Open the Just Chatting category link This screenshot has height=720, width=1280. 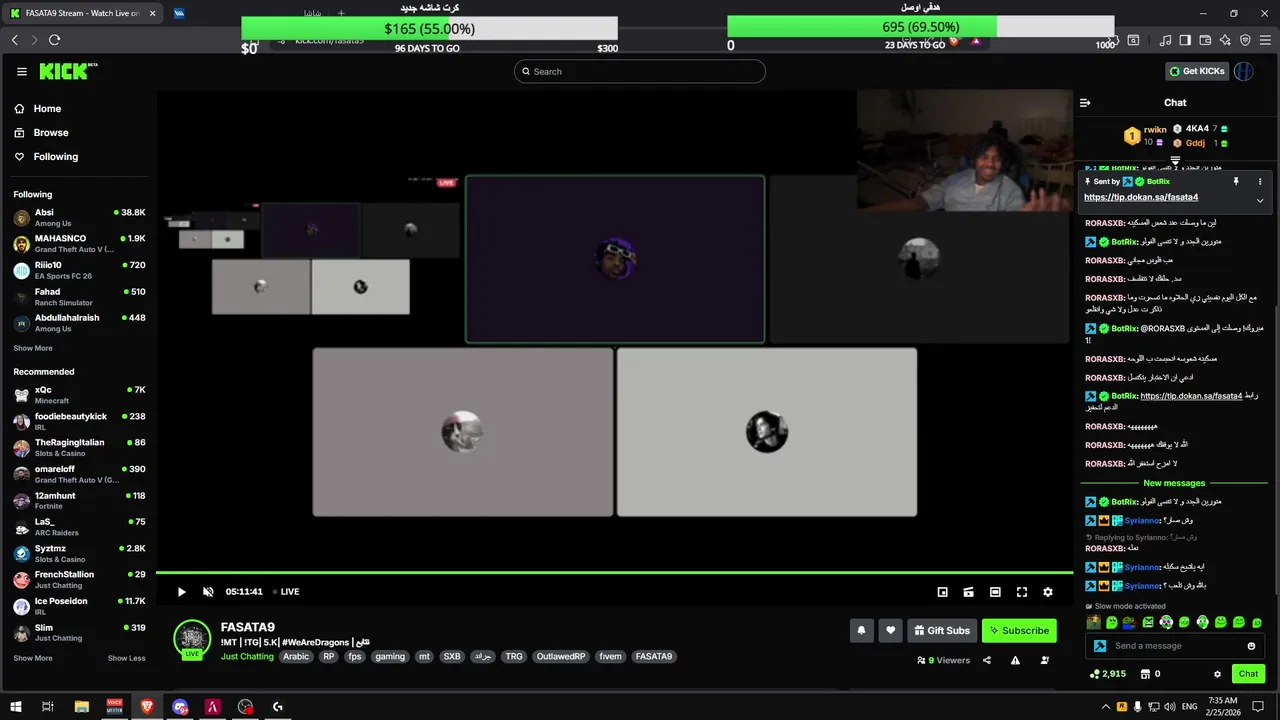coord(247,657)
